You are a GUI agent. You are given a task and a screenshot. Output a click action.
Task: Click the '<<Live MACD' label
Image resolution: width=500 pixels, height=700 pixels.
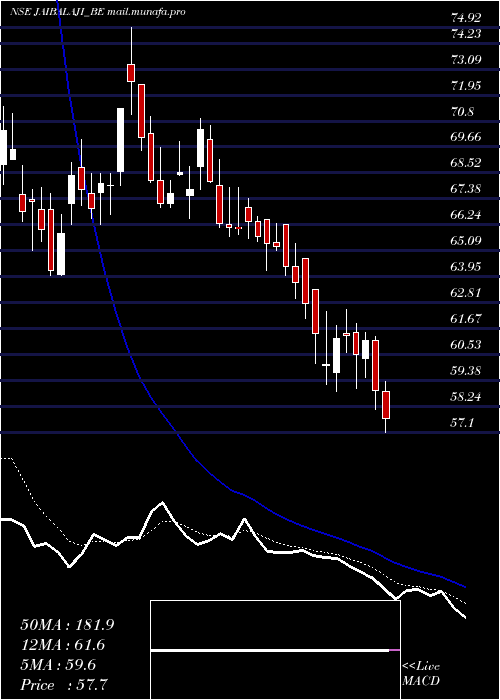pyautogui.click(x=421, y=674)
